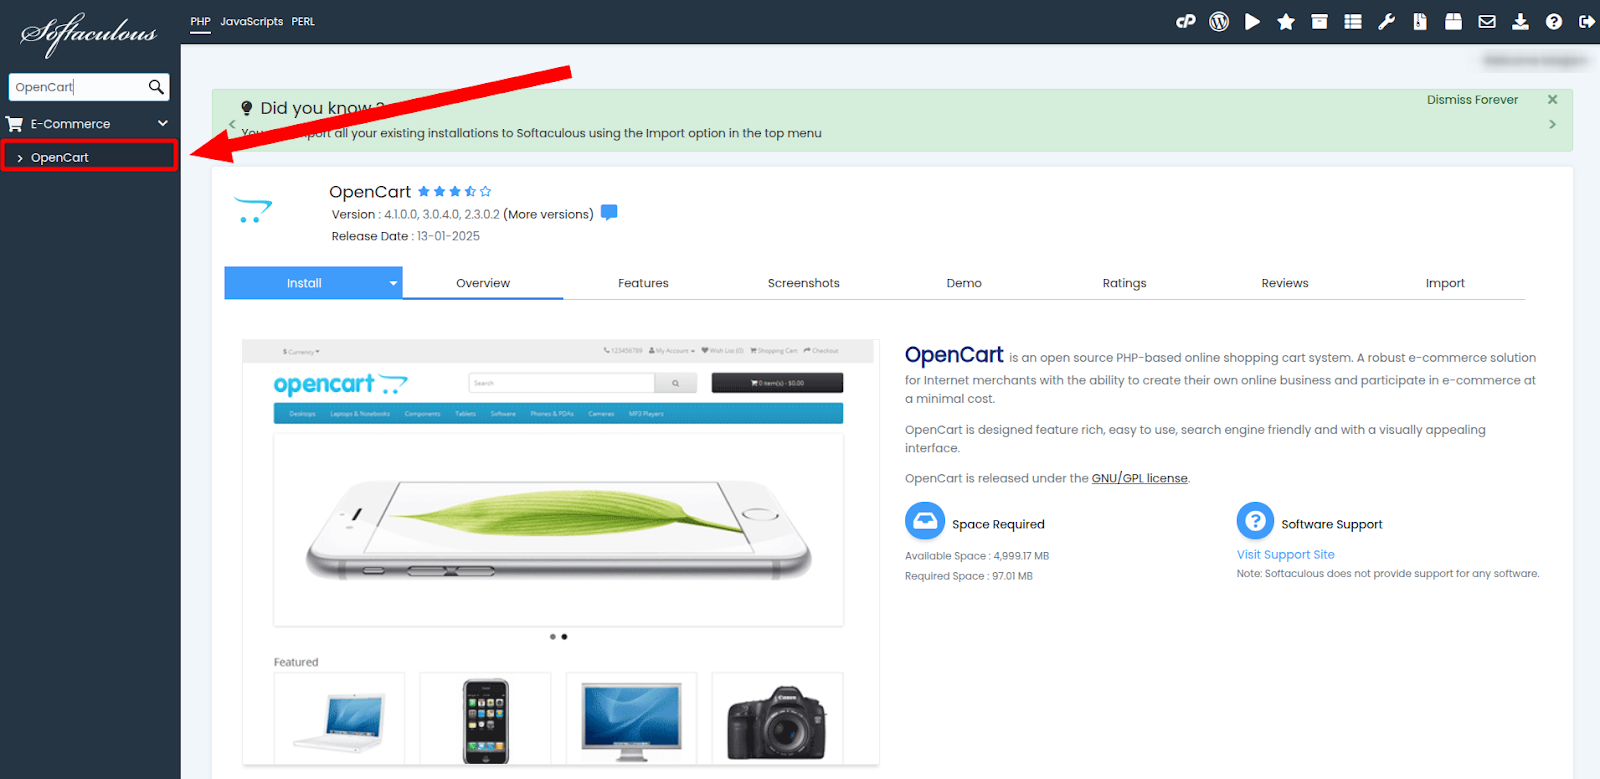Image resolution: width=1600 pixels, height=779 pixels.
Task: Open the package box icon in top bar
Action: (x=1453, y=21)
